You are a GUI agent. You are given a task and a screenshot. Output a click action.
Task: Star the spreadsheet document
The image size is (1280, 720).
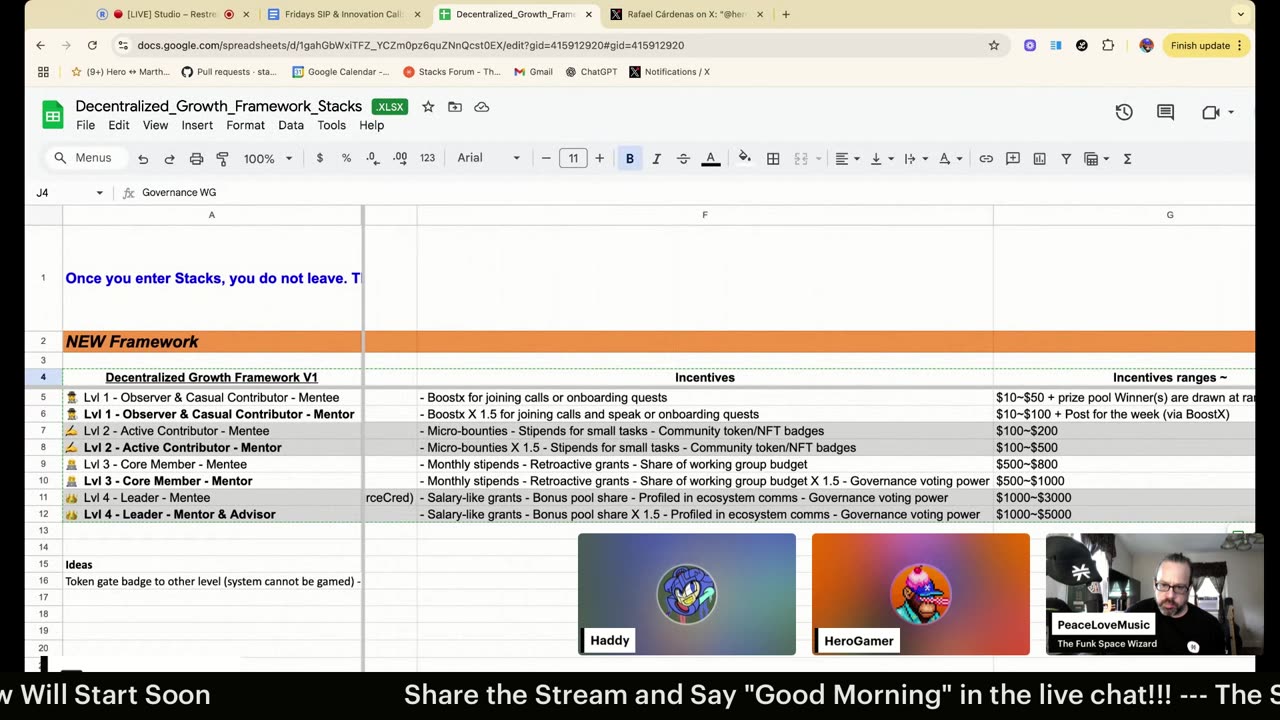coord(428,107)
